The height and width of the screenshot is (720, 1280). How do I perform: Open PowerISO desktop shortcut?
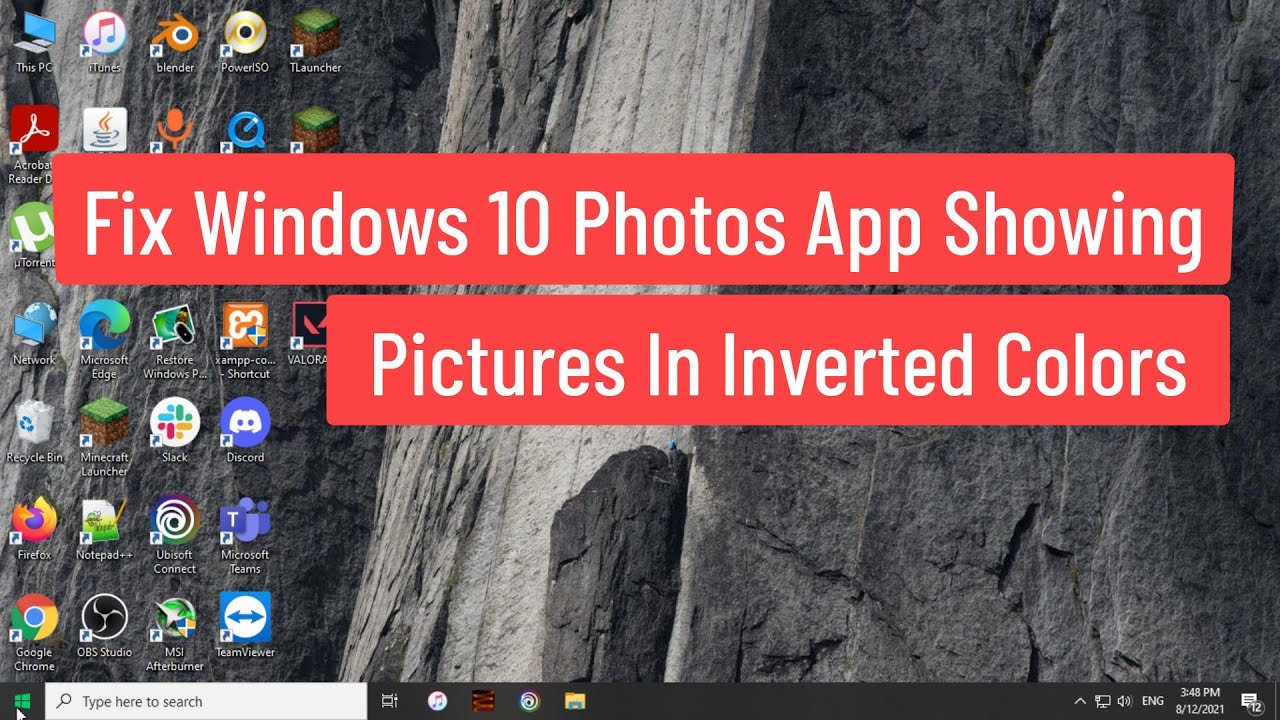245,42
